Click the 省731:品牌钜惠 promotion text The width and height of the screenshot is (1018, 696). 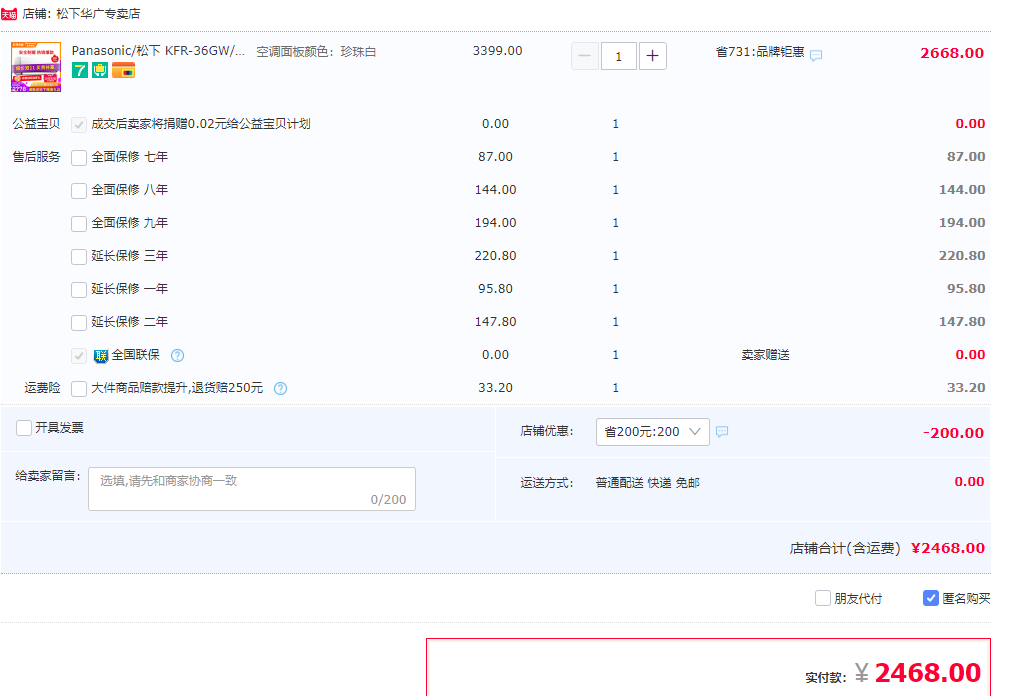[760, 52]
